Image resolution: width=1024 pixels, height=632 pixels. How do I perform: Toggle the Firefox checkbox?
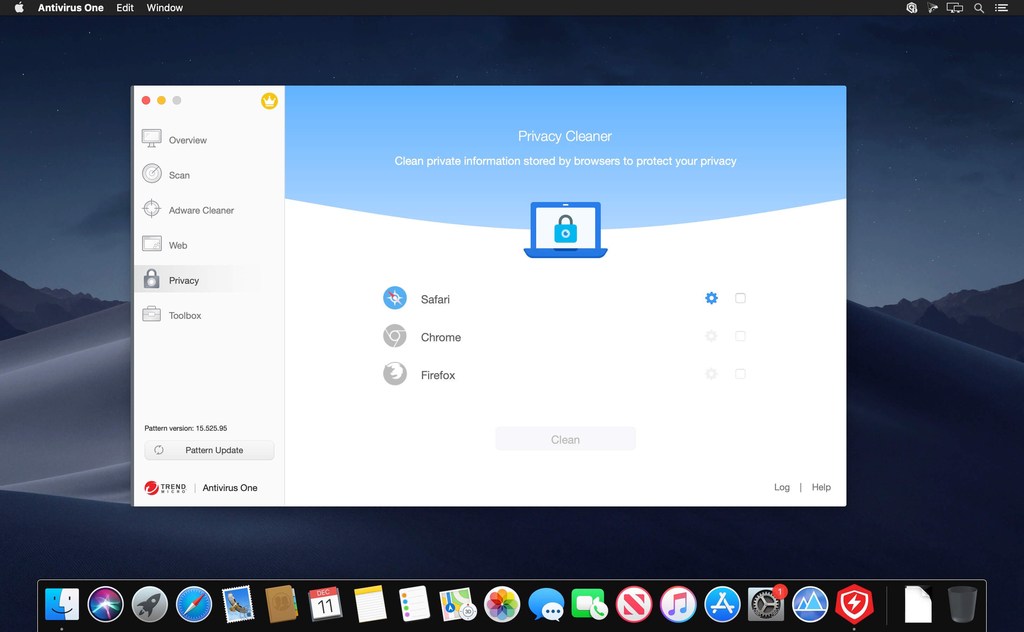point(740,374)
